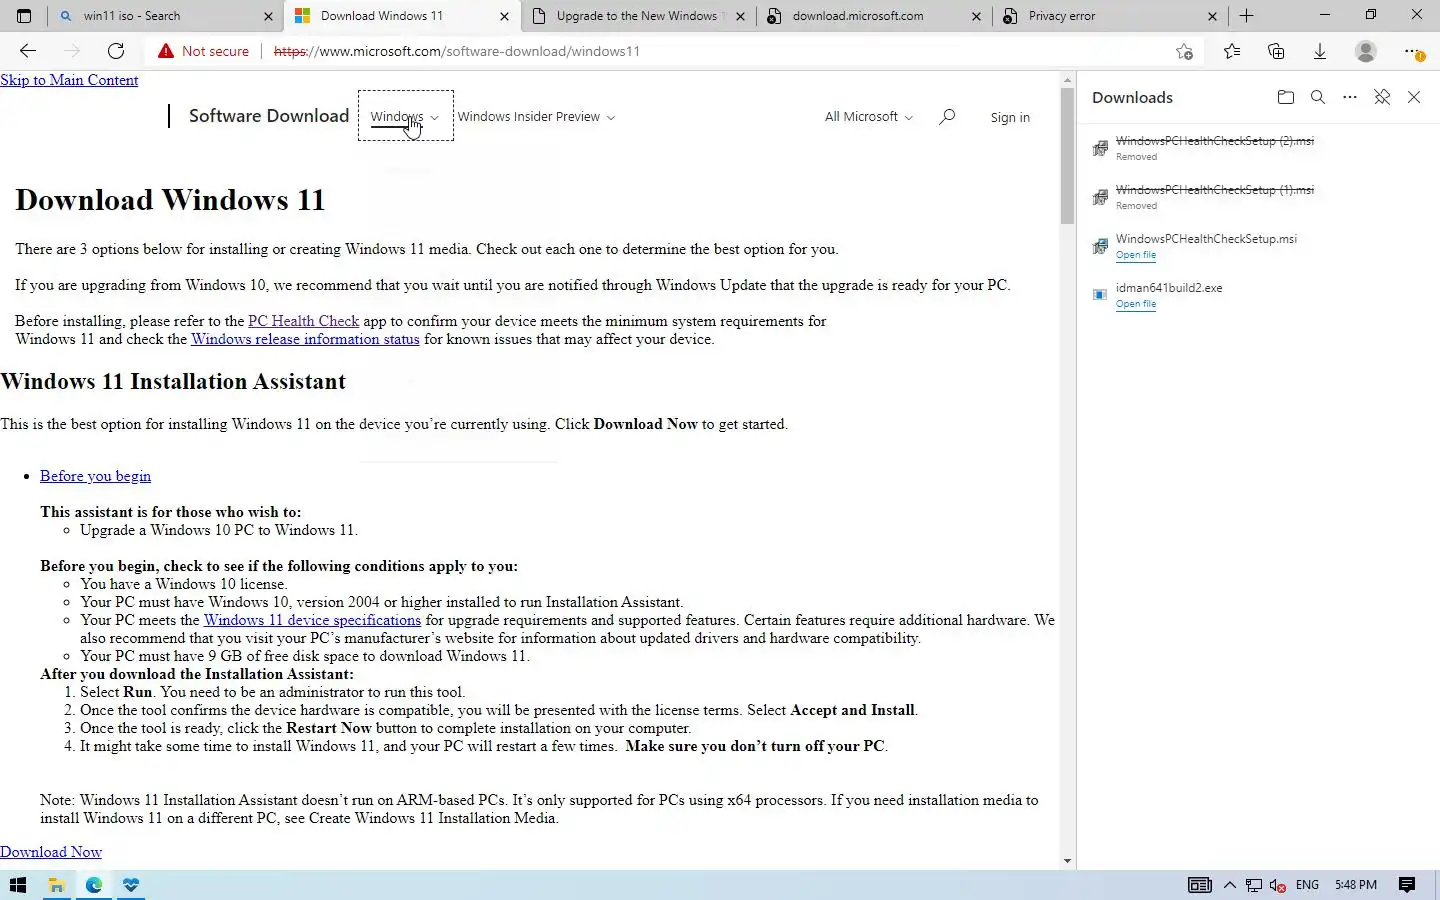This screenshot has height=900, width=1440.
Task: Open PC Health Check taskbar icon
Action: pos(131,885)
